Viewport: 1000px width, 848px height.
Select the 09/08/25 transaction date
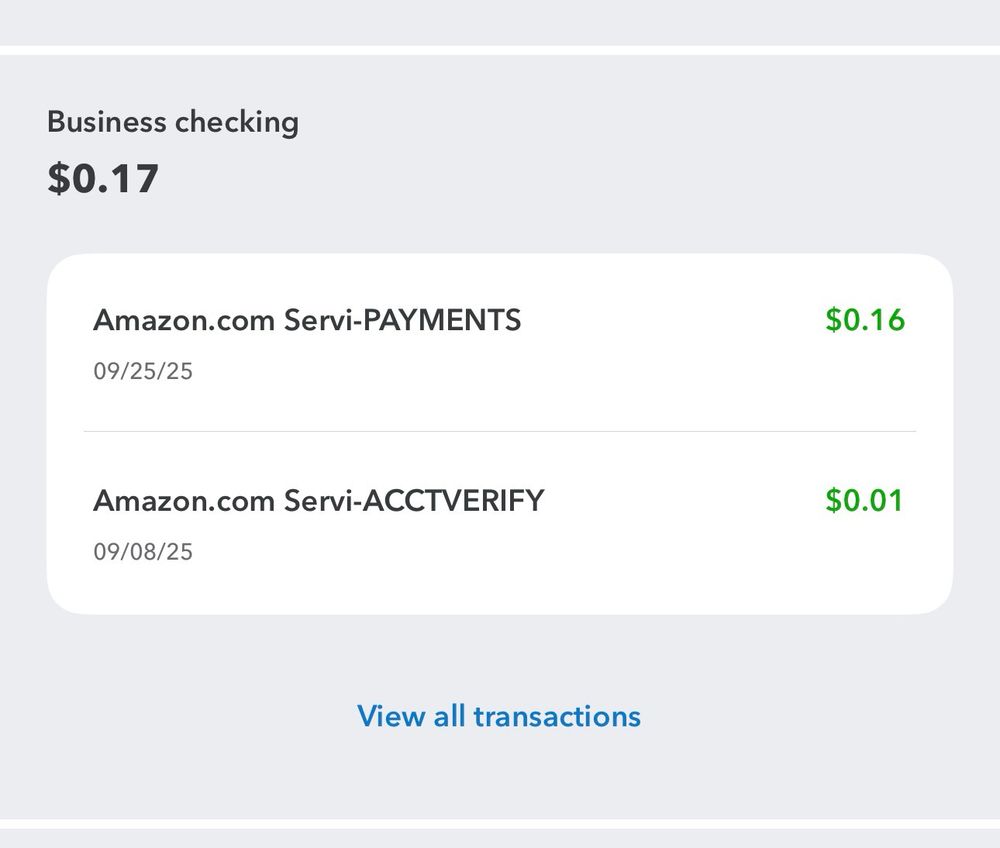(x=143, y=552)
